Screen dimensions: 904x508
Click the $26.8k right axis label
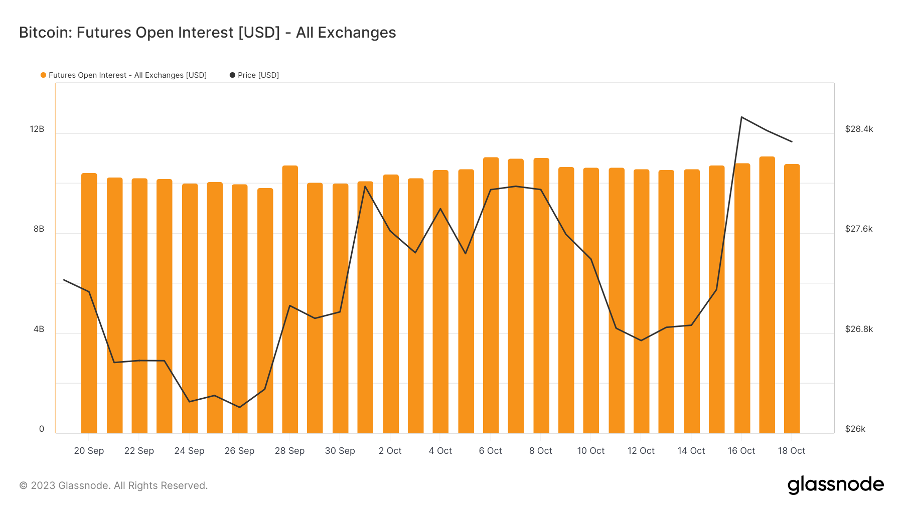coord(859,330)
